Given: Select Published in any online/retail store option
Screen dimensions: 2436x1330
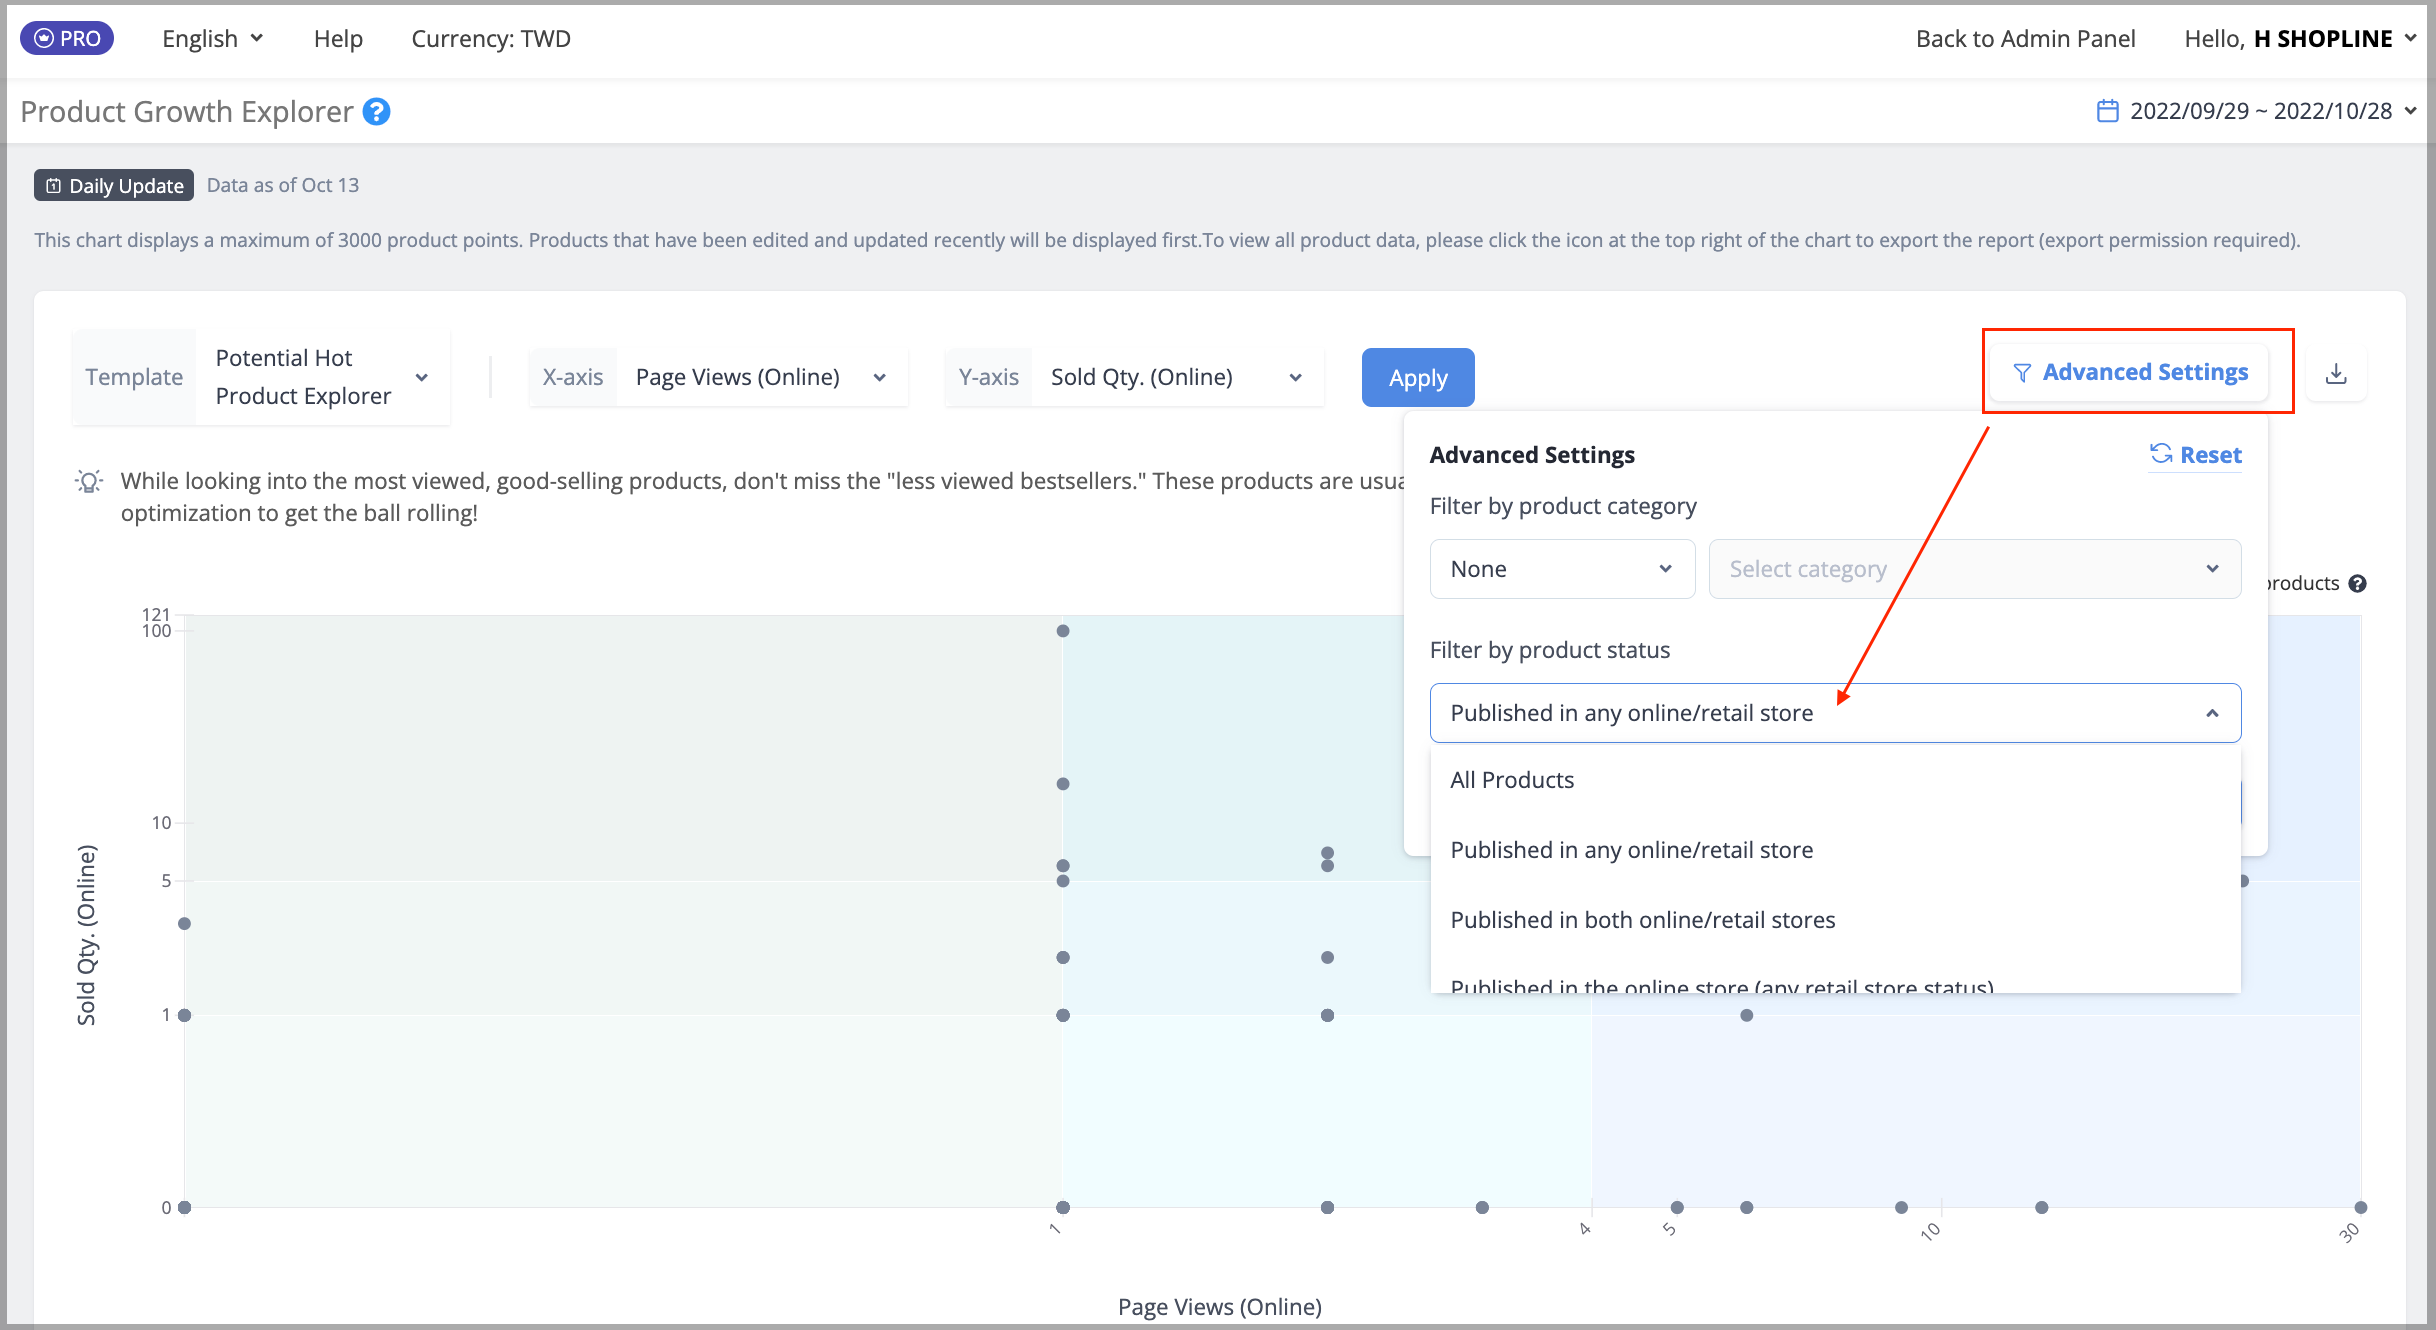Looking at the screenshot, I should coord(1836,850).
